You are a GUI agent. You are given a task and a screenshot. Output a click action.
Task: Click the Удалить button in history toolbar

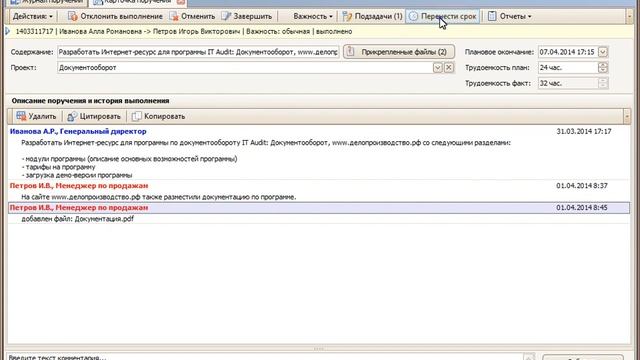36,116
